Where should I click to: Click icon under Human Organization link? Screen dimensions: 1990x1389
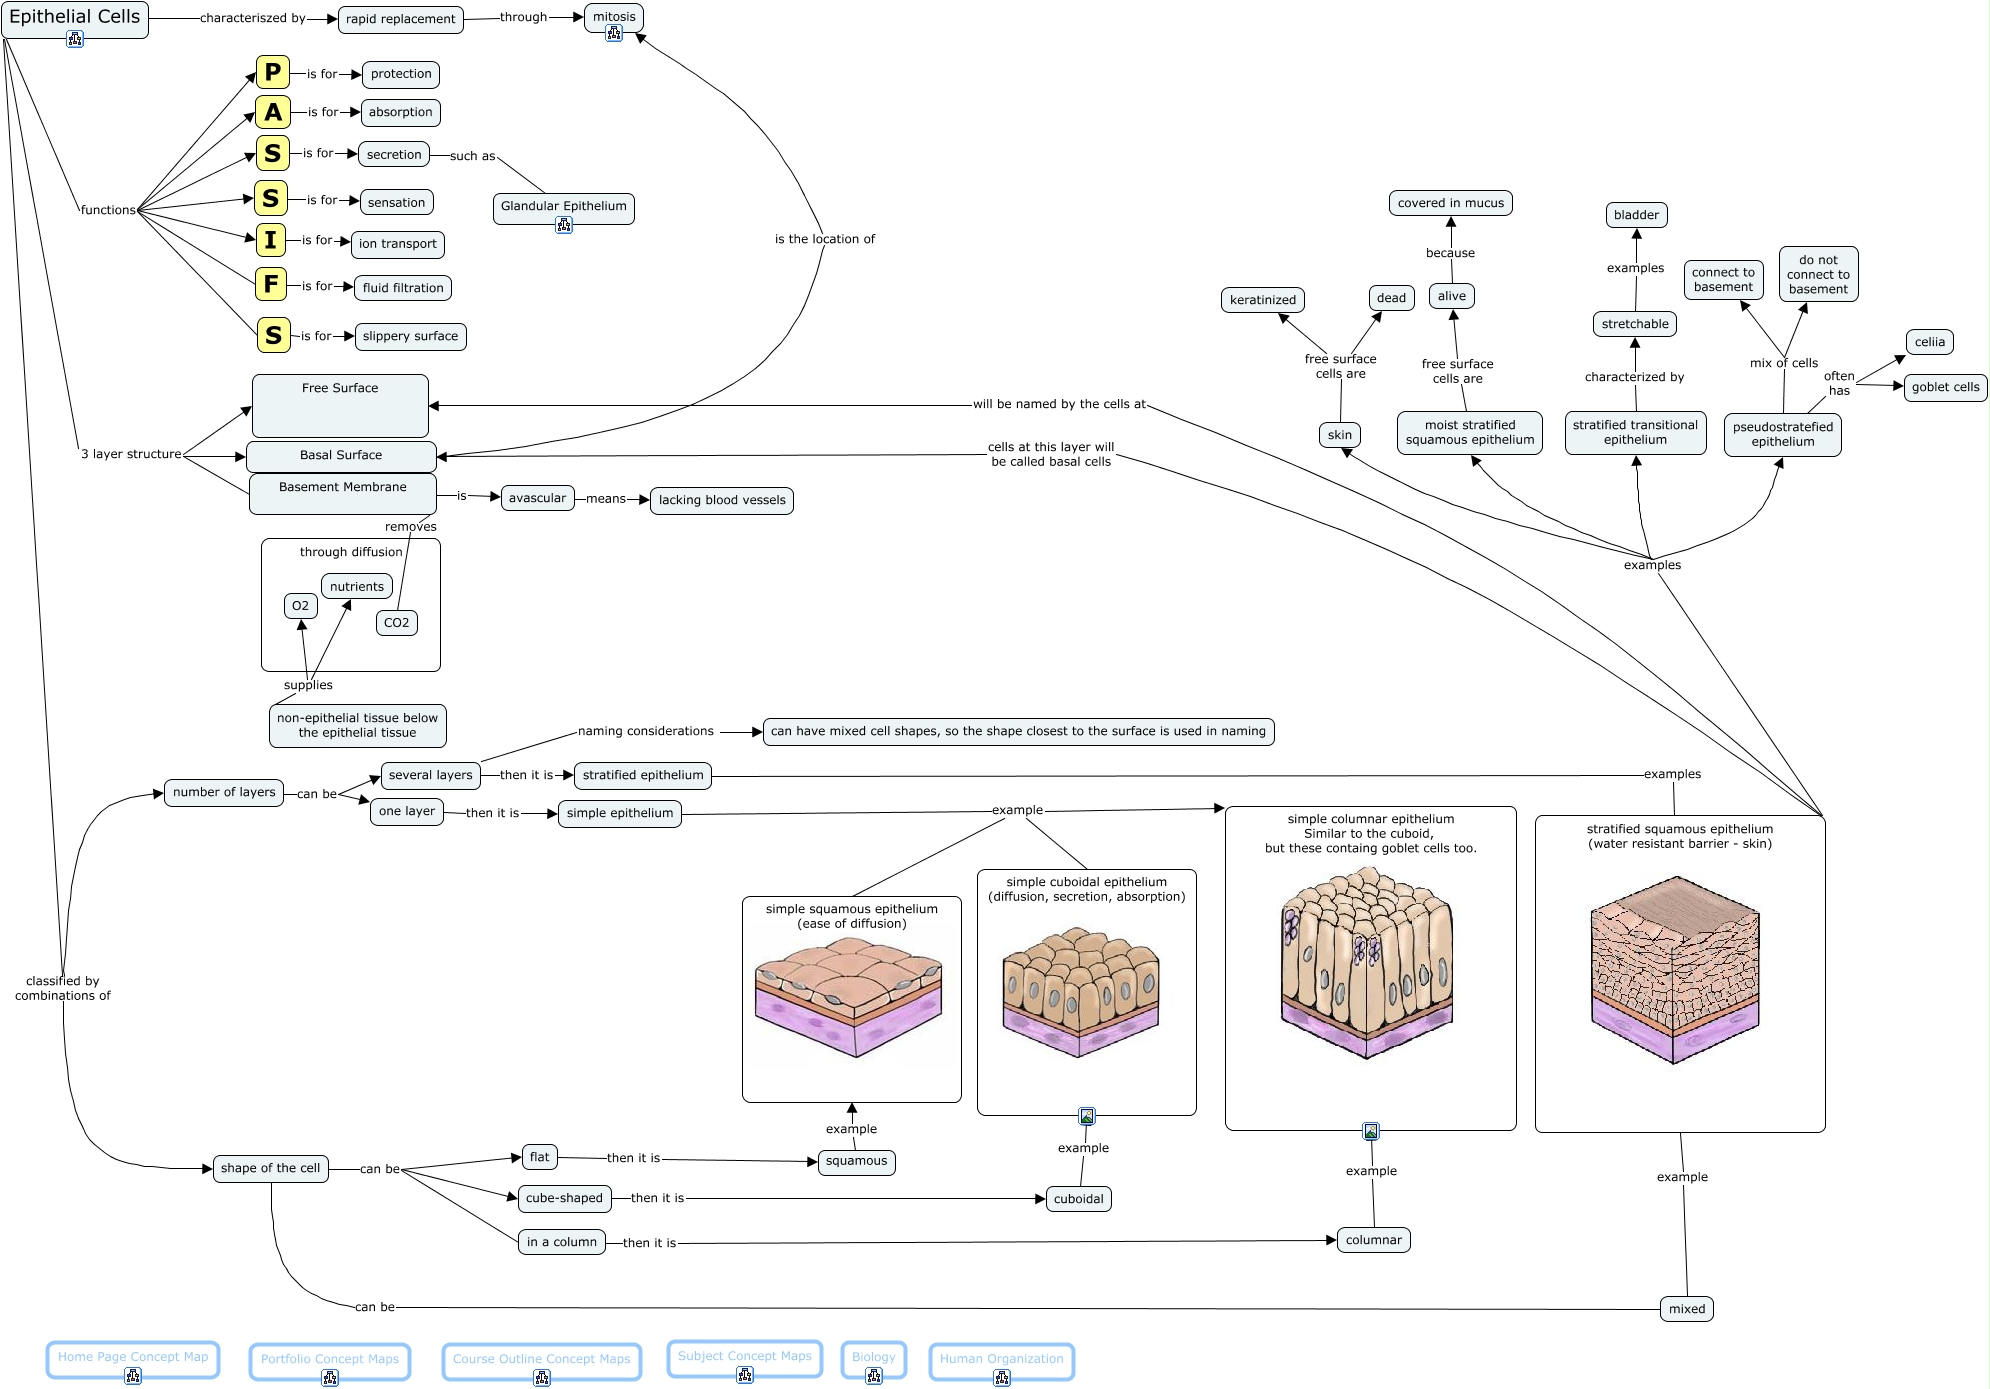point(1002,1378)
